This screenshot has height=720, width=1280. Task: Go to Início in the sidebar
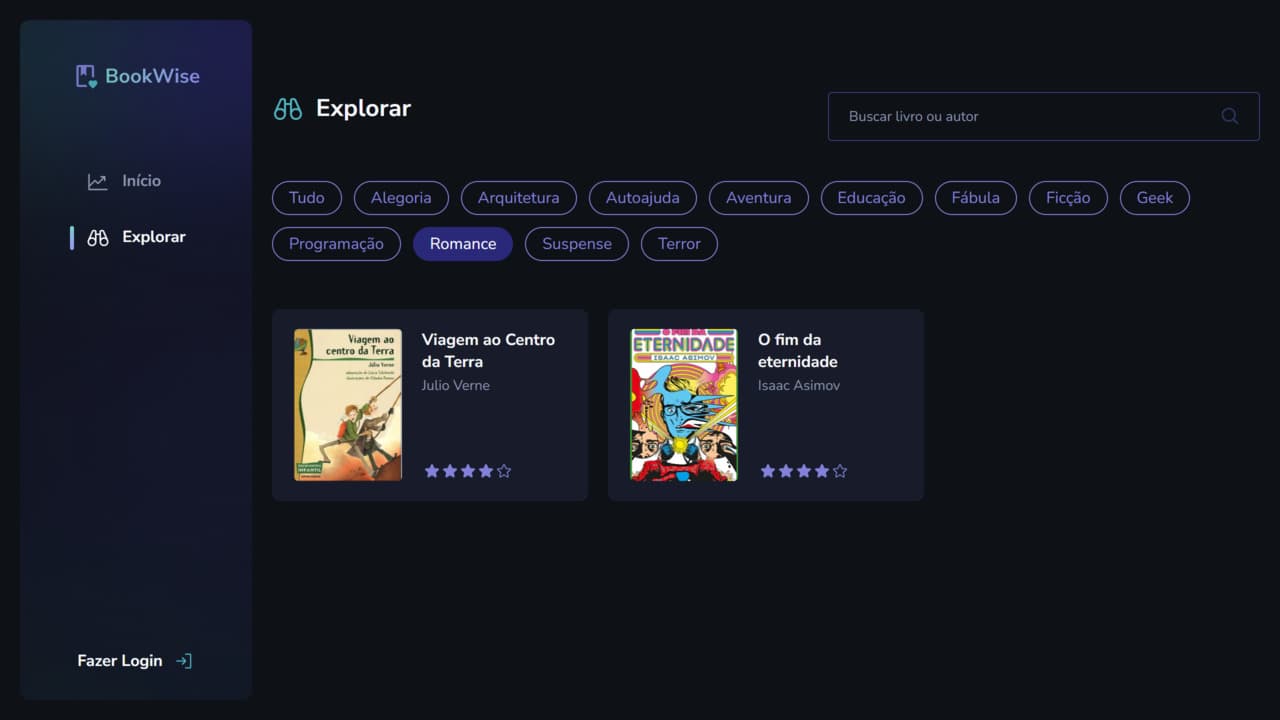141,181
